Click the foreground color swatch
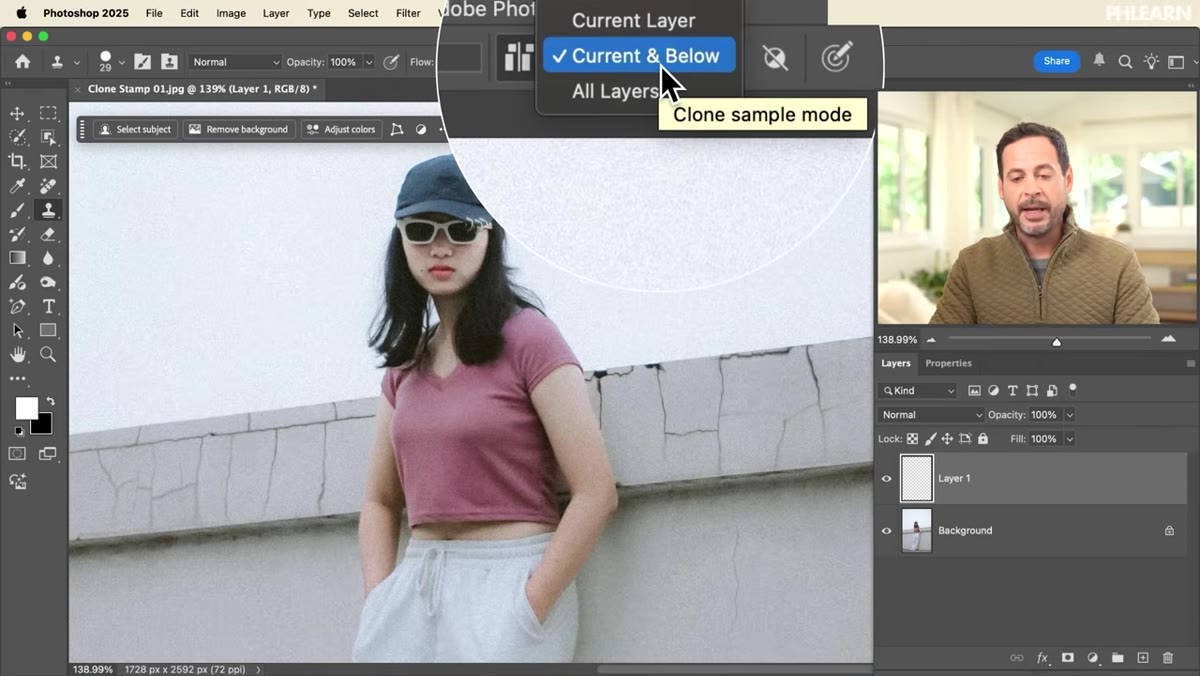 click(25, 407)
